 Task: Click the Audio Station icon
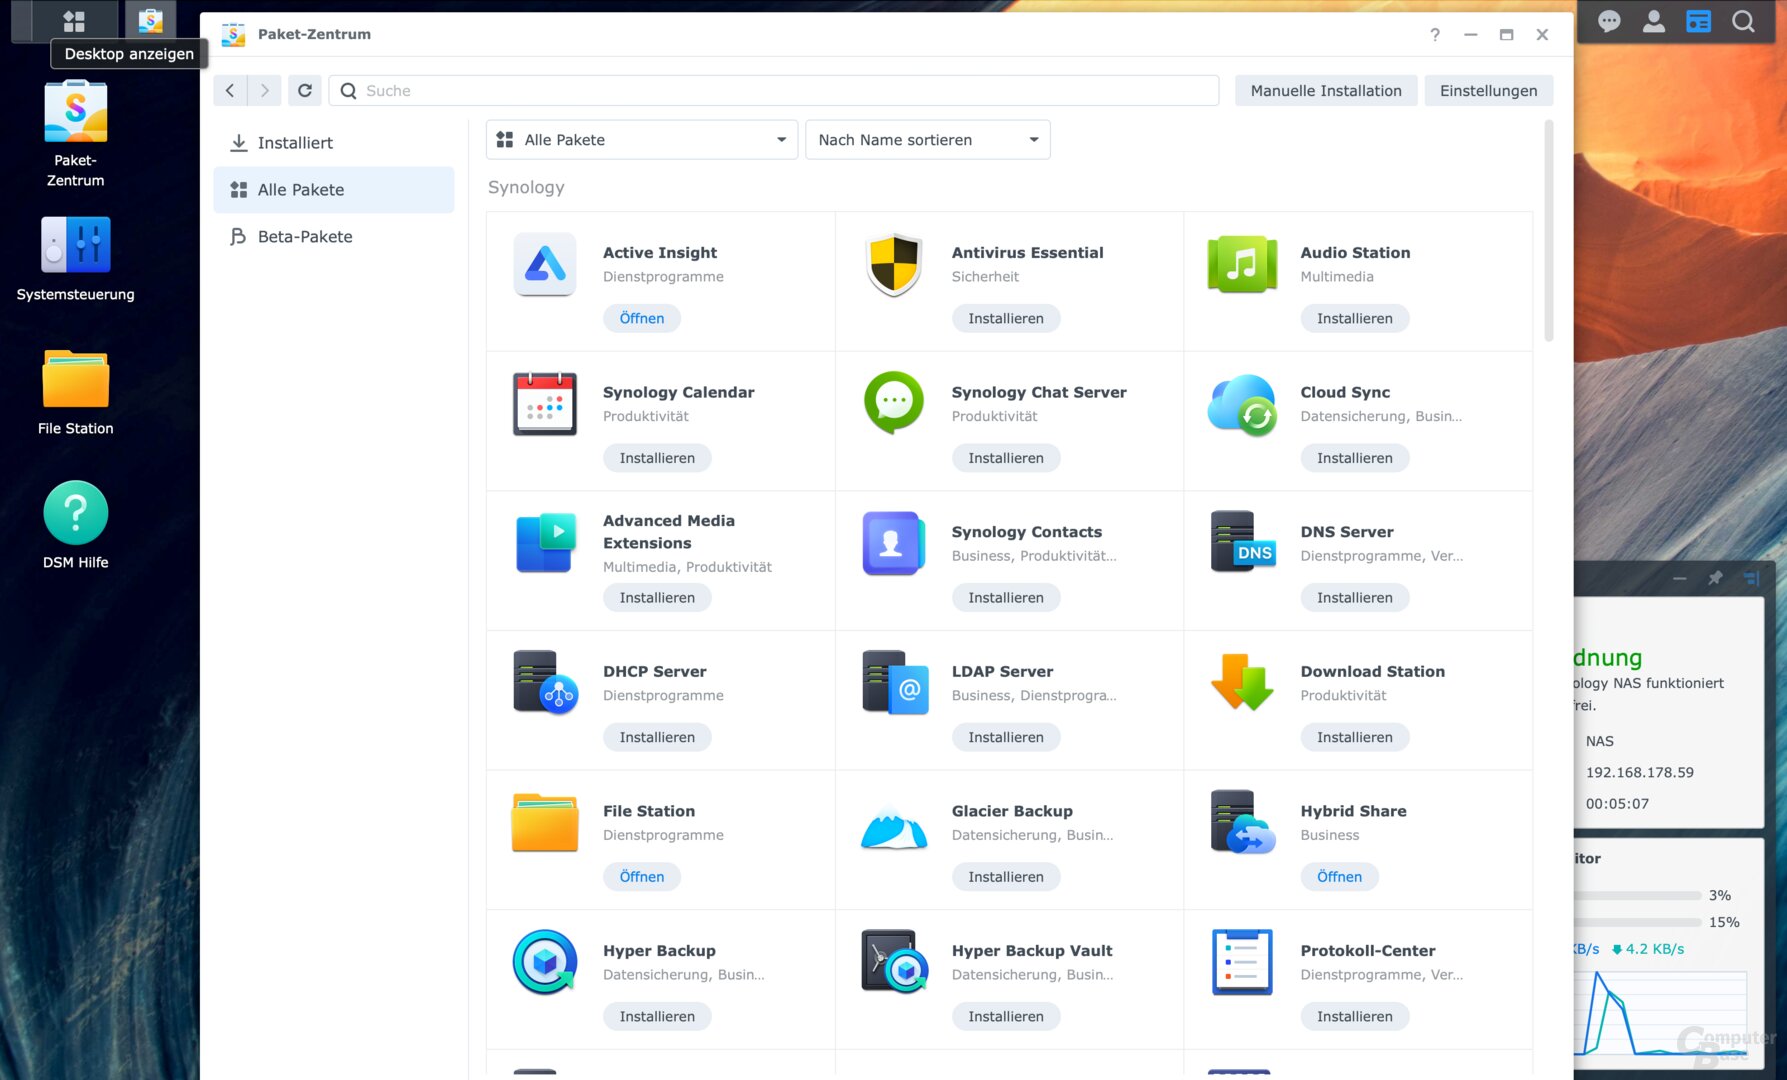1242,265
